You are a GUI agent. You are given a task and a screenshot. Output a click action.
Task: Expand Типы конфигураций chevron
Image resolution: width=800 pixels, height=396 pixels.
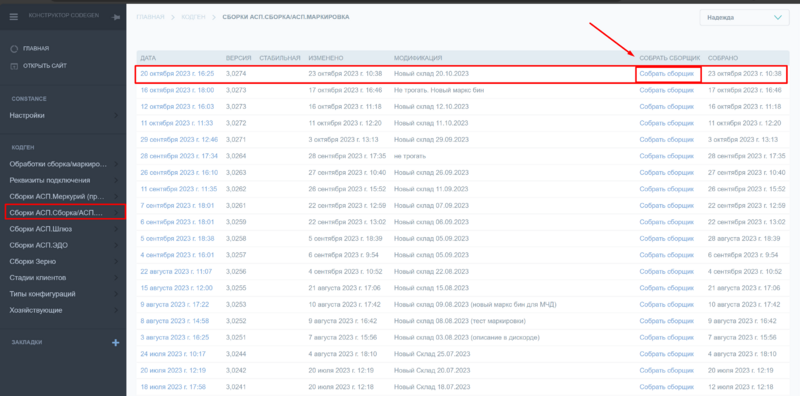pyautogui.click(x=116, y=294)
